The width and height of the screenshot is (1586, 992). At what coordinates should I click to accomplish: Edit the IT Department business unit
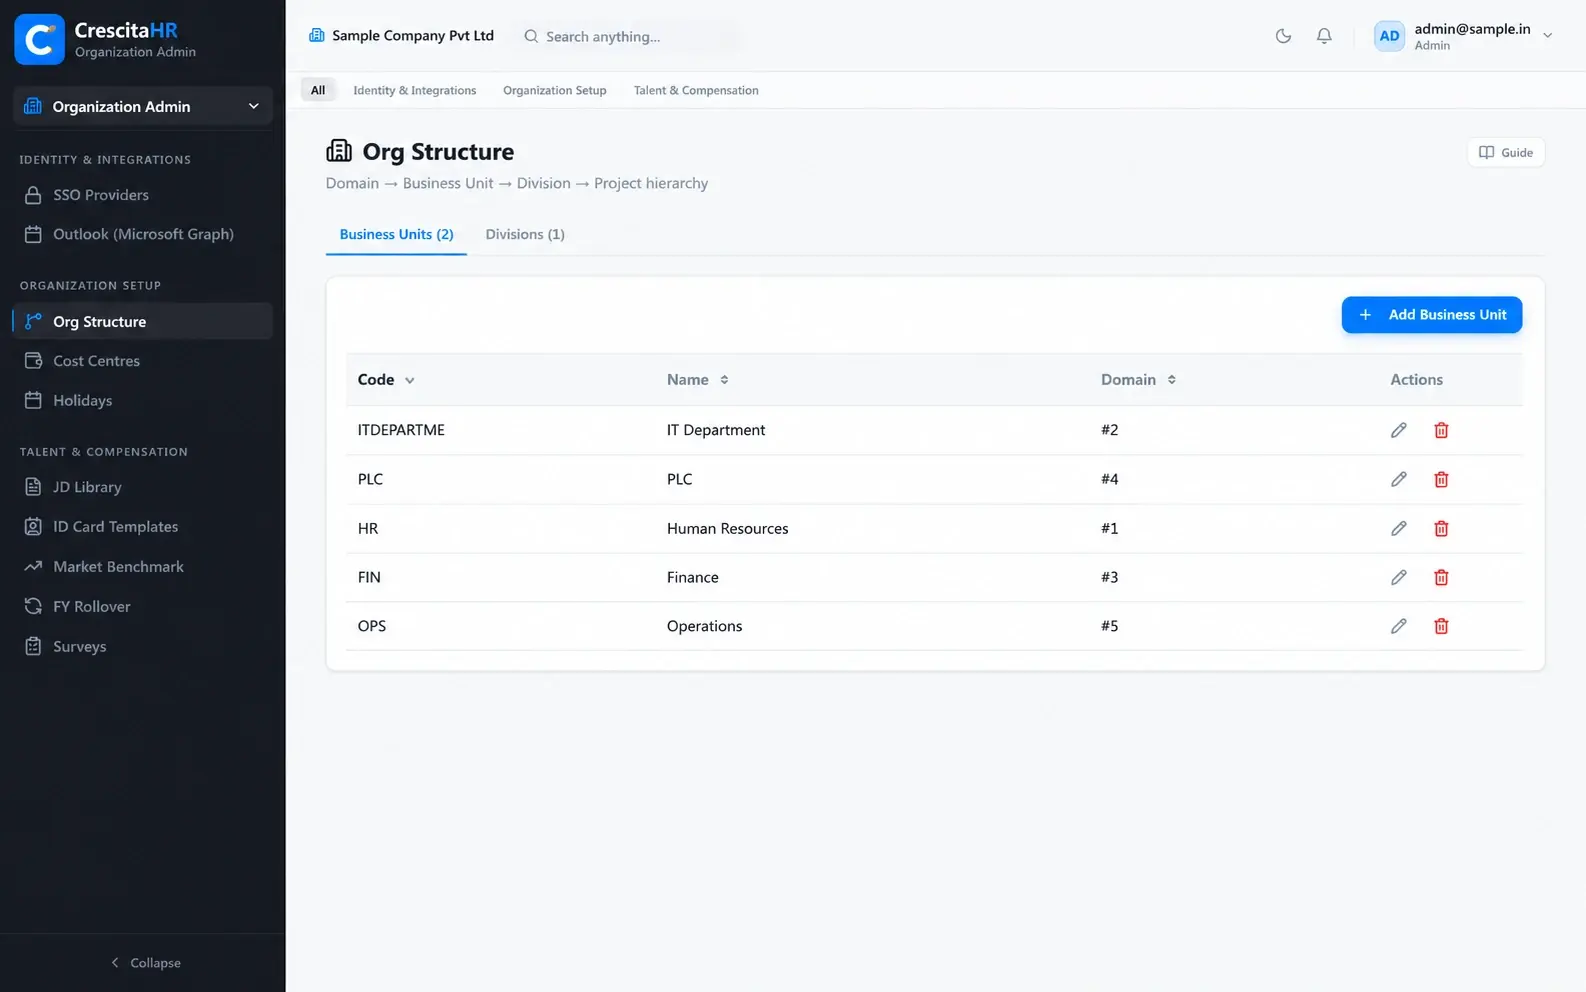point(1398,430)
